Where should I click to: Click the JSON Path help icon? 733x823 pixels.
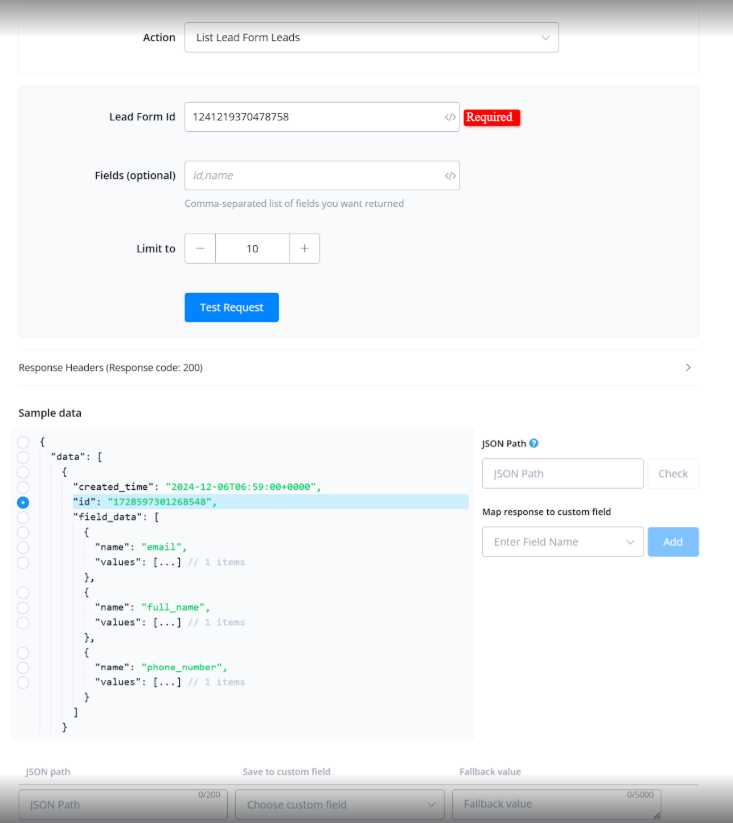pos(534,444)
